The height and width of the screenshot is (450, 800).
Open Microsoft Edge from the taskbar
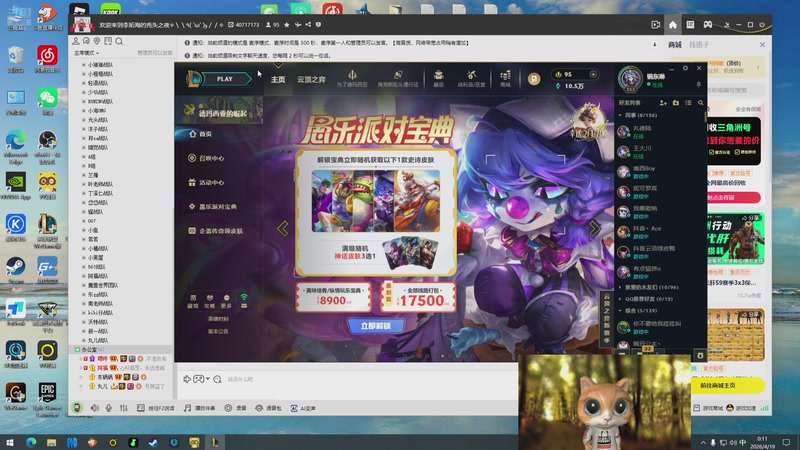click(x=31, y=442)
